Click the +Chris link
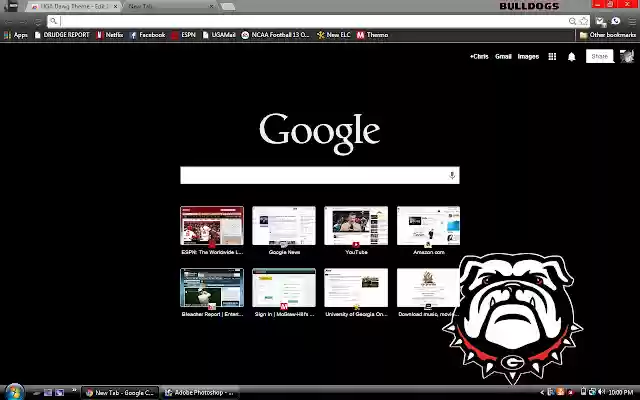 click(x=479, y=57)
